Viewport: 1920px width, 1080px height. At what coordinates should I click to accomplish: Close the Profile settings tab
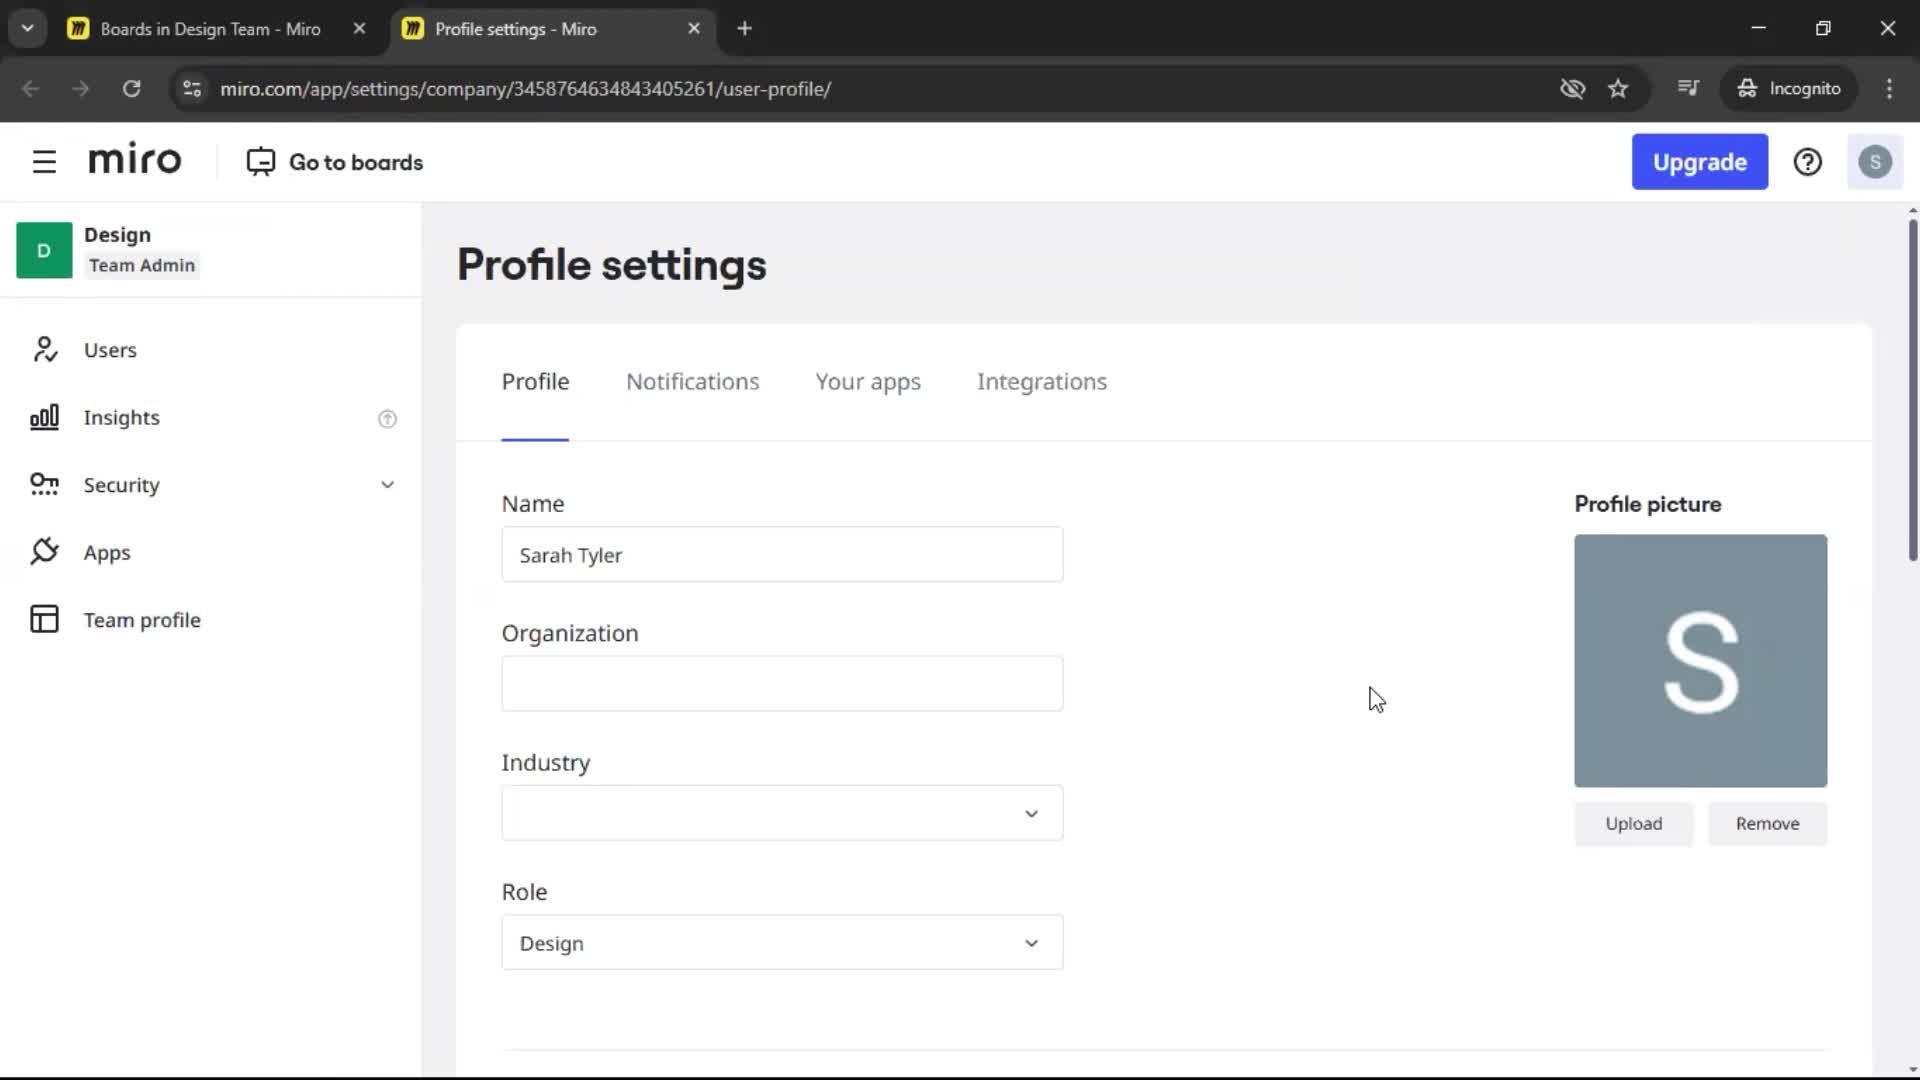694,29
